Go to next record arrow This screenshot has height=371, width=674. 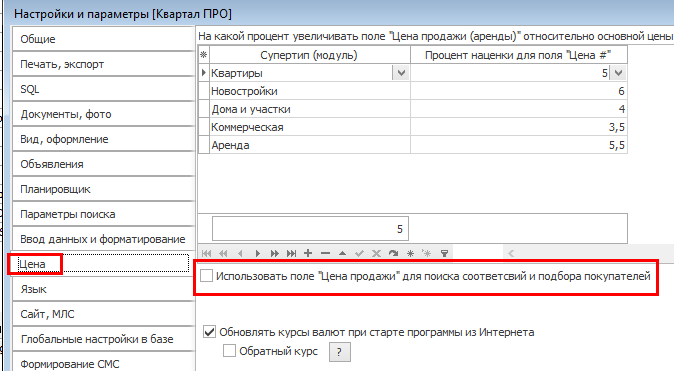pos(257,253)
